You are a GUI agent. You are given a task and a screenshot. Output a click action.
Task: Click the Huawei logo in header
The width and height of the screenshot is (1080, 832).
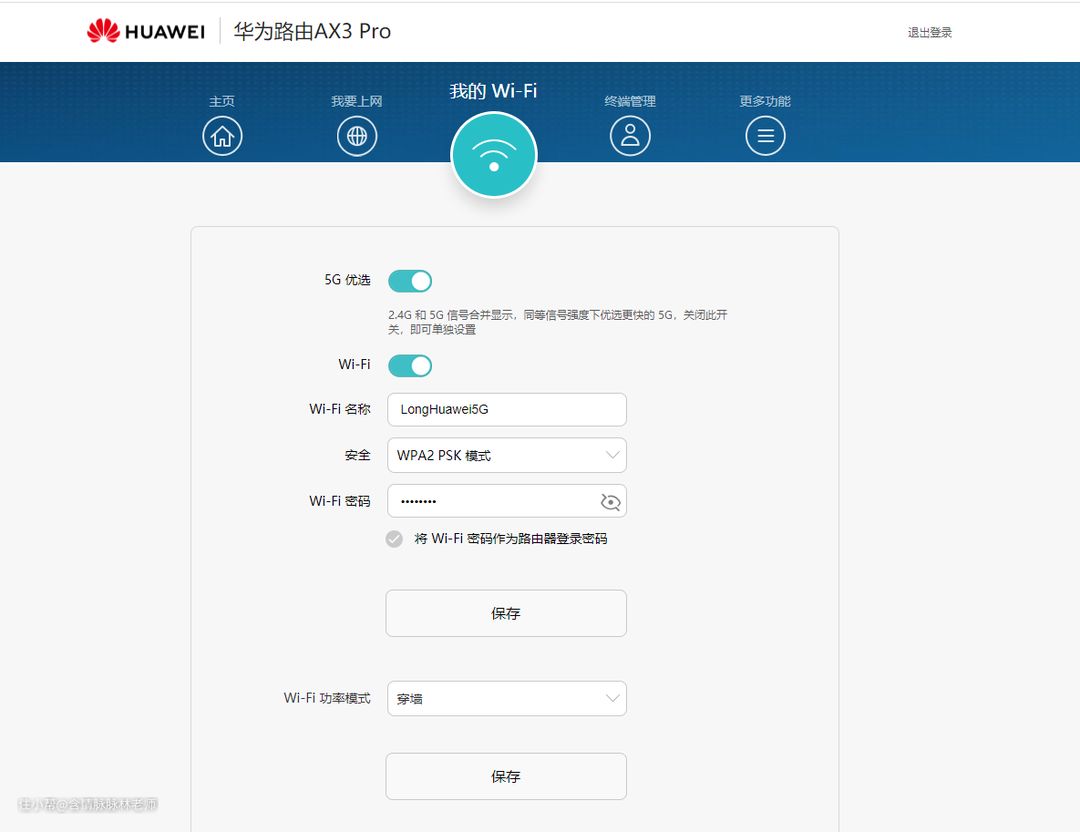point(146,31)
